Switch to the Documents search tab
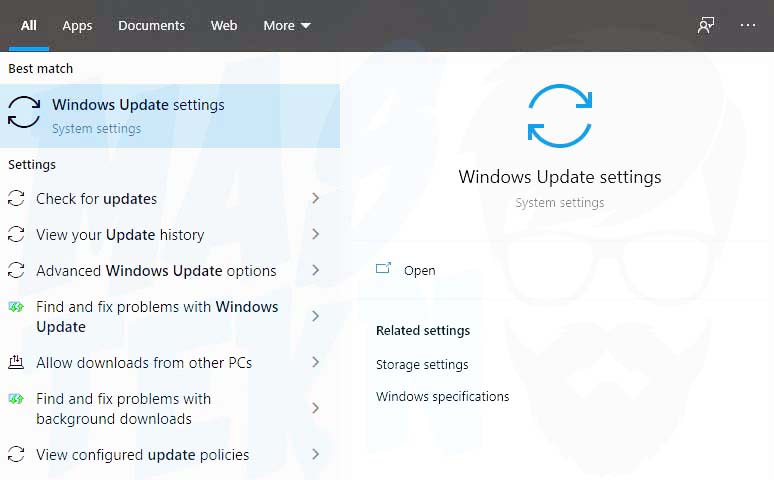The image size is (774, 480). click(x=151, y=25)
